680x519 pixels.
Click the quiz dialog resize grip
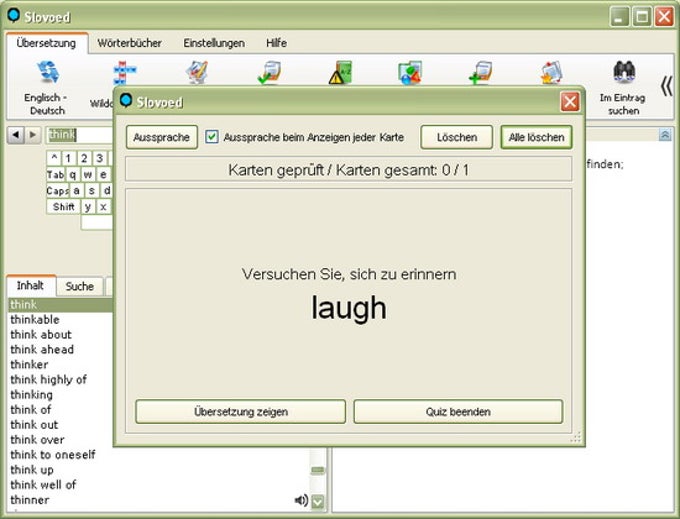(576, 437)
